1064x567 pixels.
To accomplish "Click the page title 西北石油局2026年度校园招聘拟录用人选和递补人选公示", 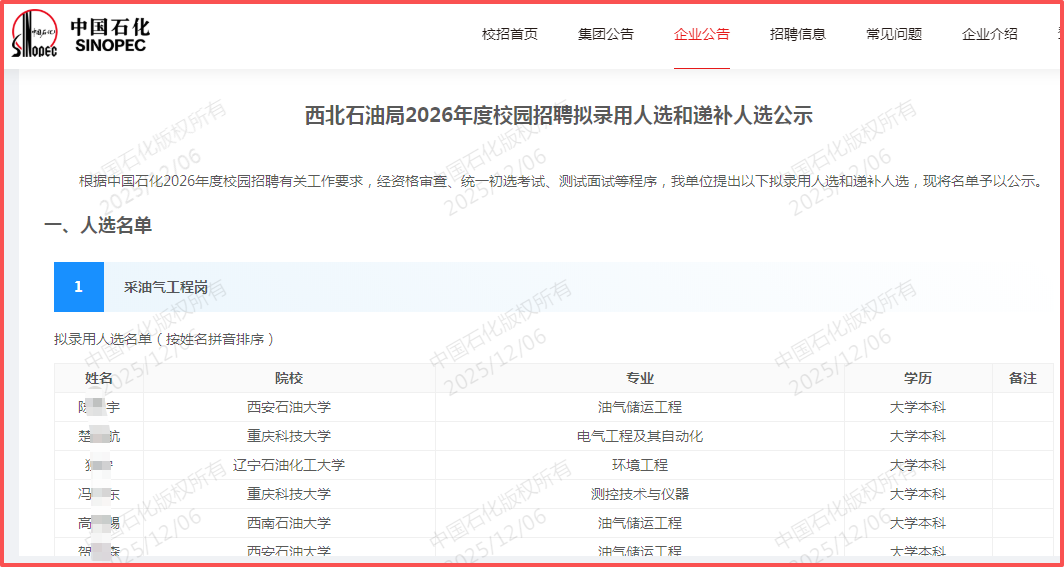I will 558,116.
